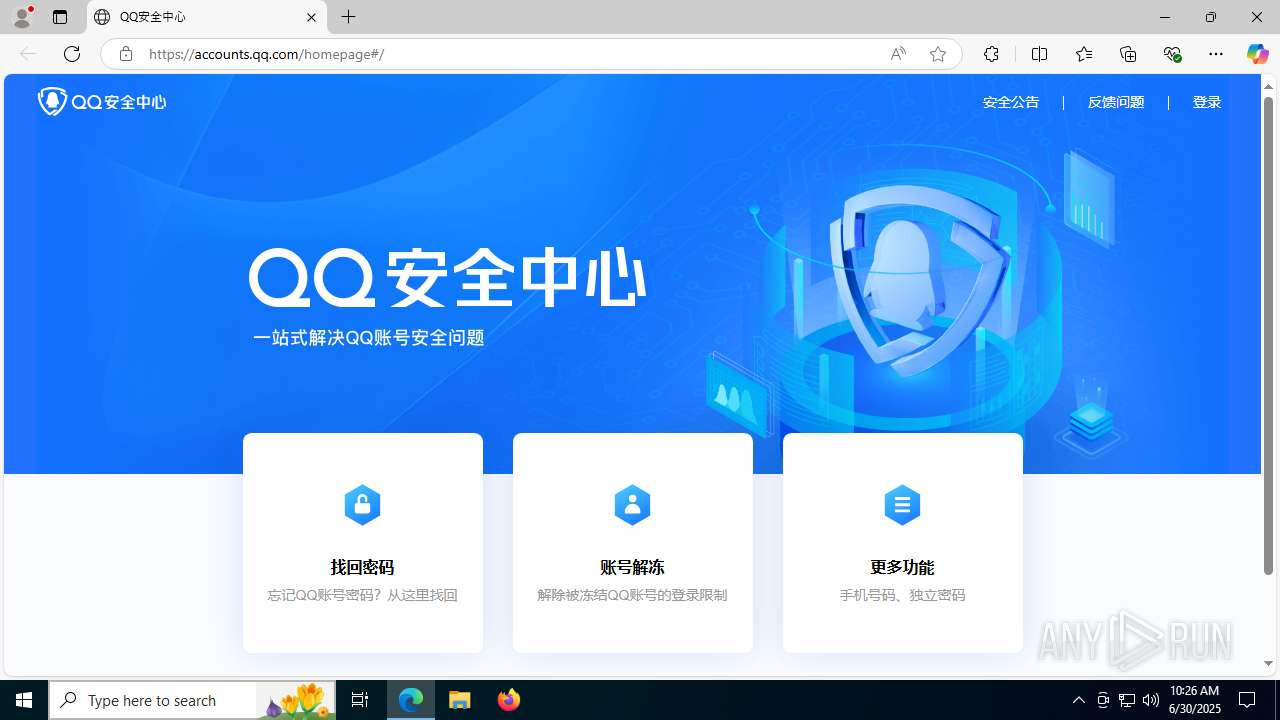Click text 手机号码、独立密码
1280x720 pixels.
[902, 595]
